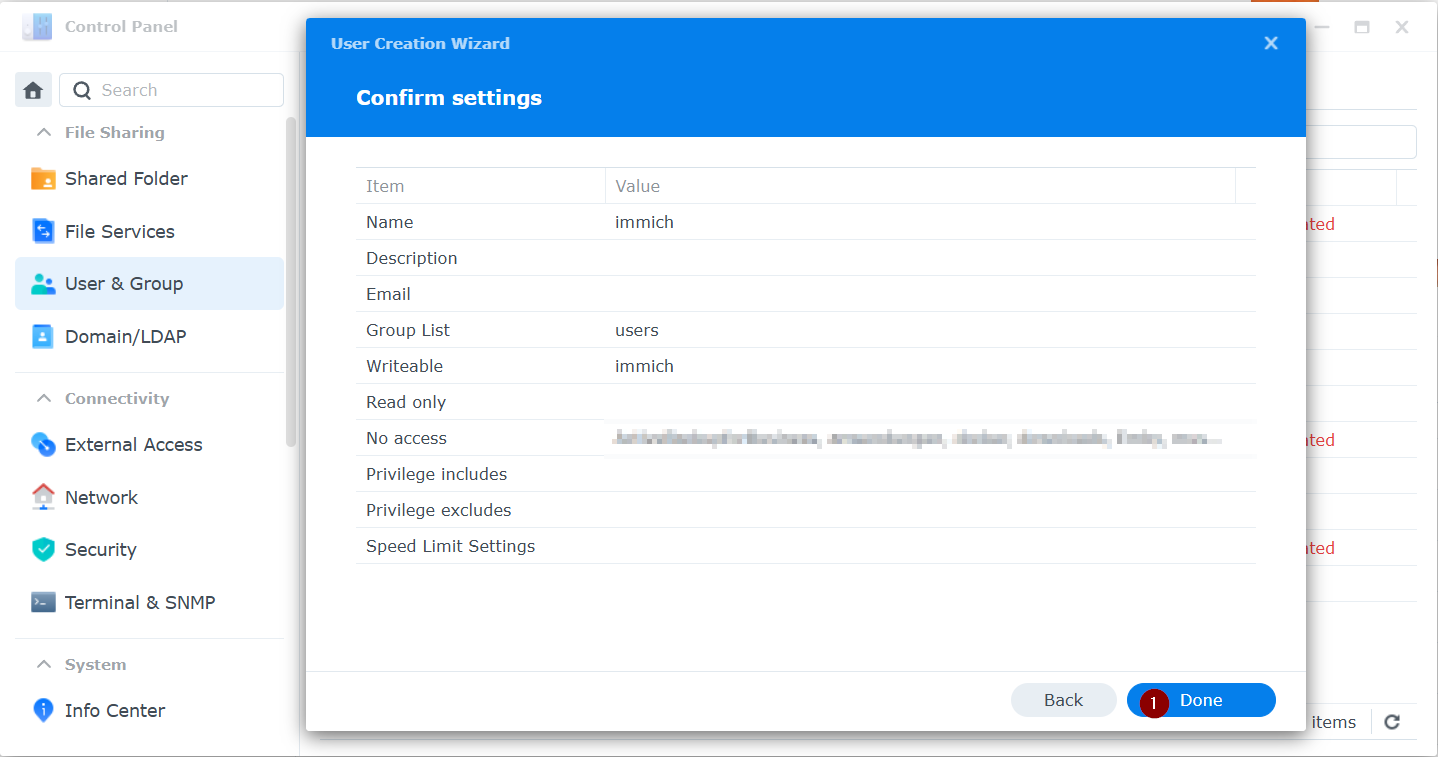Click the Control Panel app icon
The height and width of the screenshot is (757, 1438).
(37, 26)
